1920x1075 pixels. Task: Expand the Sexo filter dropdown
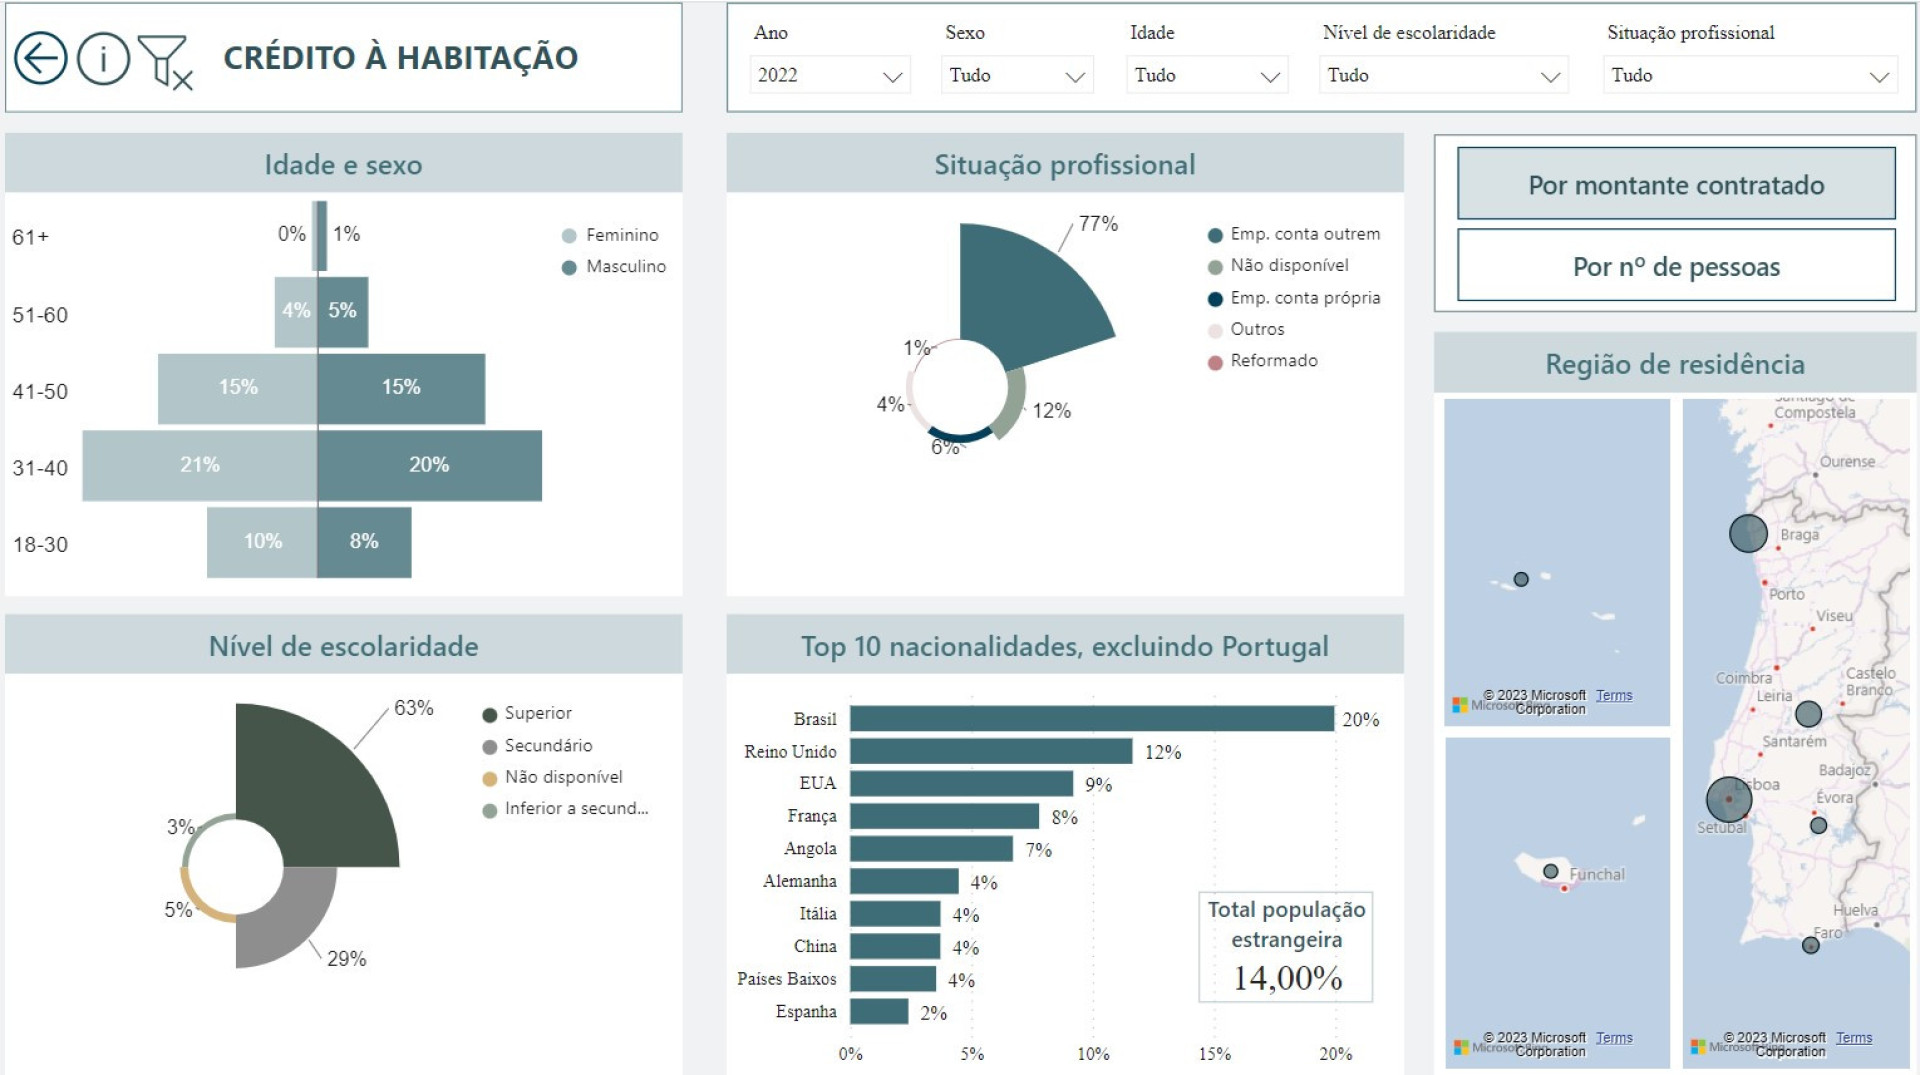pyautogui.click(x=1016, y=76)
